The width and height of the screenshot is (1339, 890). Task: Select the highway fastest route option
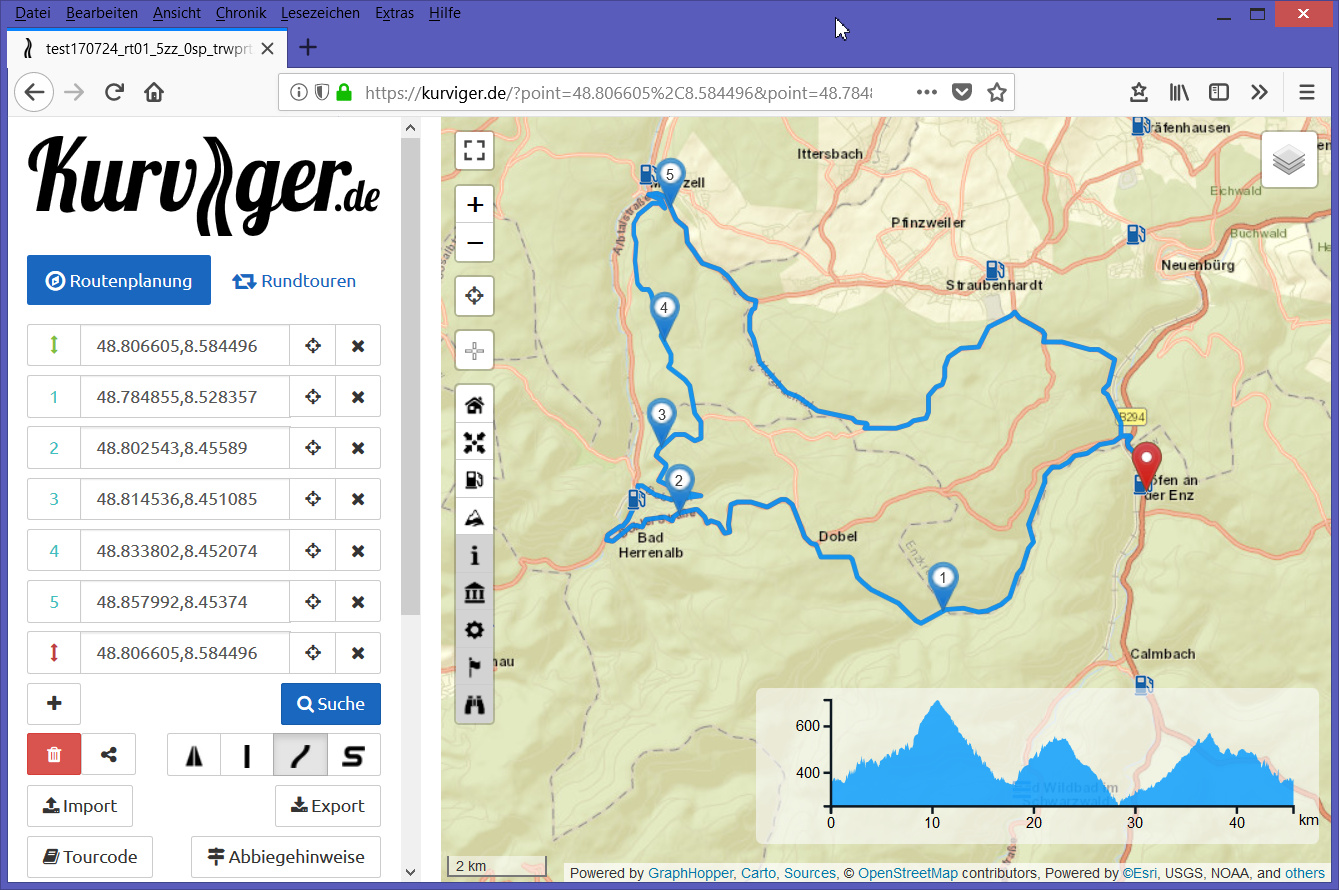(194, 755)
